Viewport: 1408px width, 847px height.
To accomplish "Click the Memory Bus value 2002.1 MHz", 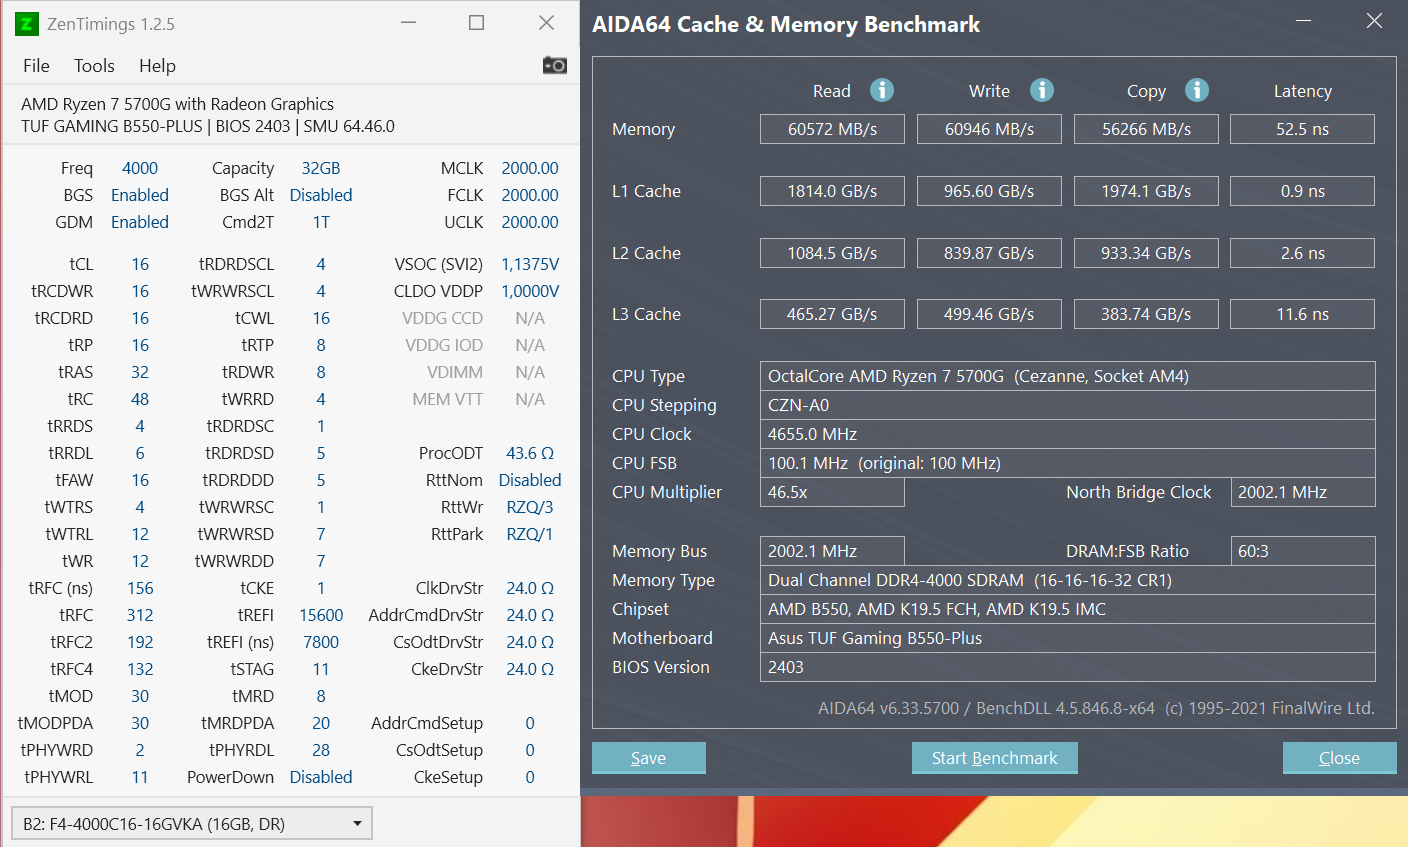I will point(832,551).
